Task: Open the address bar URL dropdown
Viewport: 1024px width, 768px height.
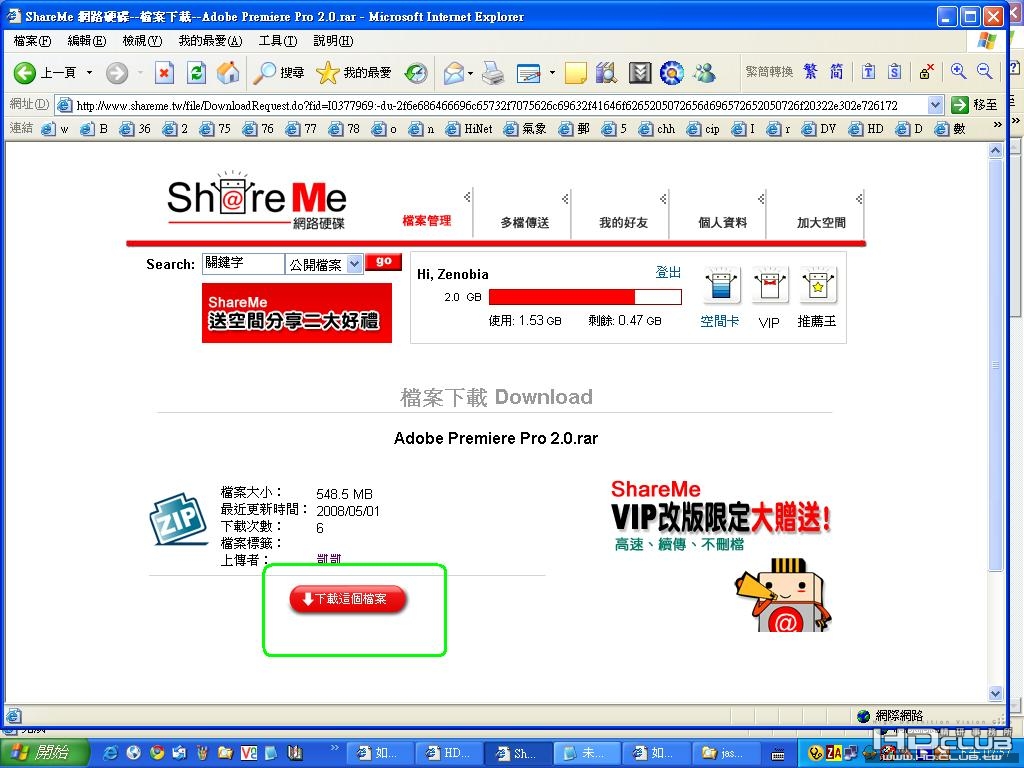Action: pos(935,104)
